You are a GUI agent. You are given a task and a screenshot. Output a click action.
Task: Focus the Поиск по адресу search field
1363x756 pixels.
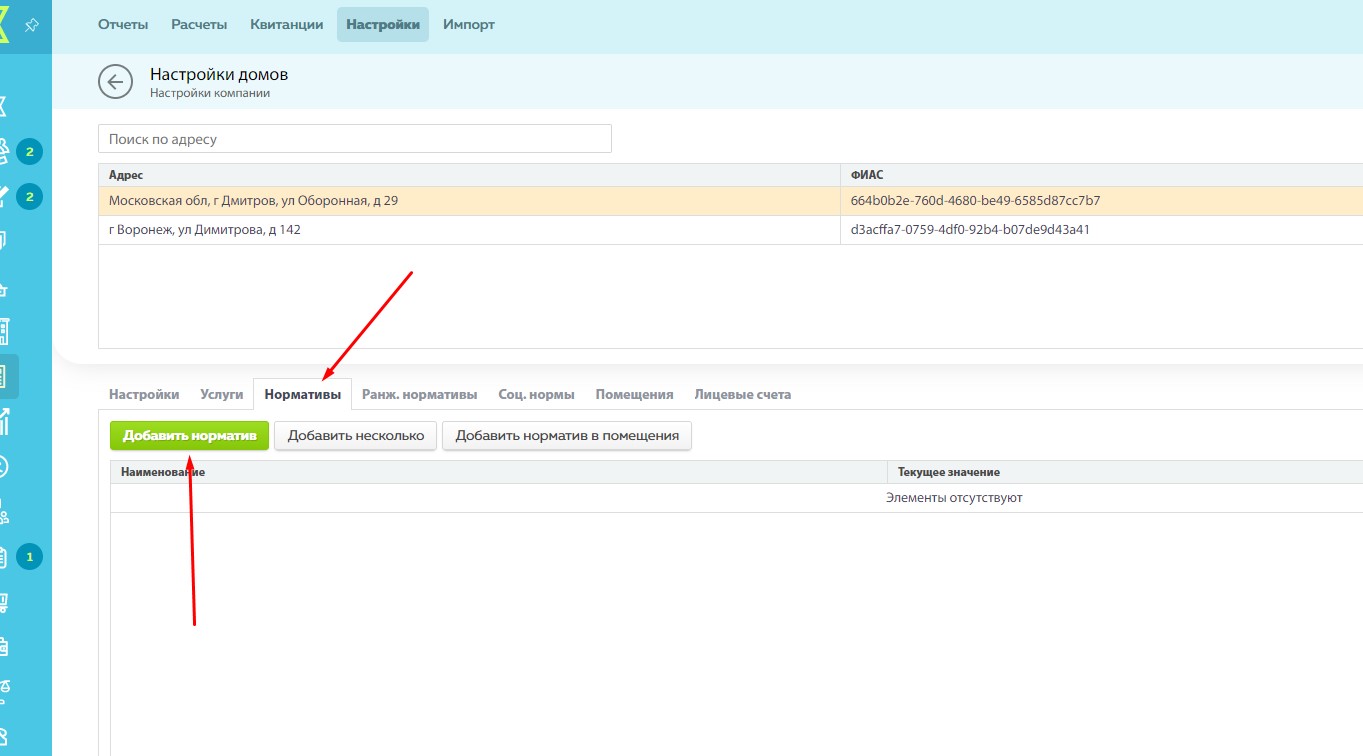(355, 139)
